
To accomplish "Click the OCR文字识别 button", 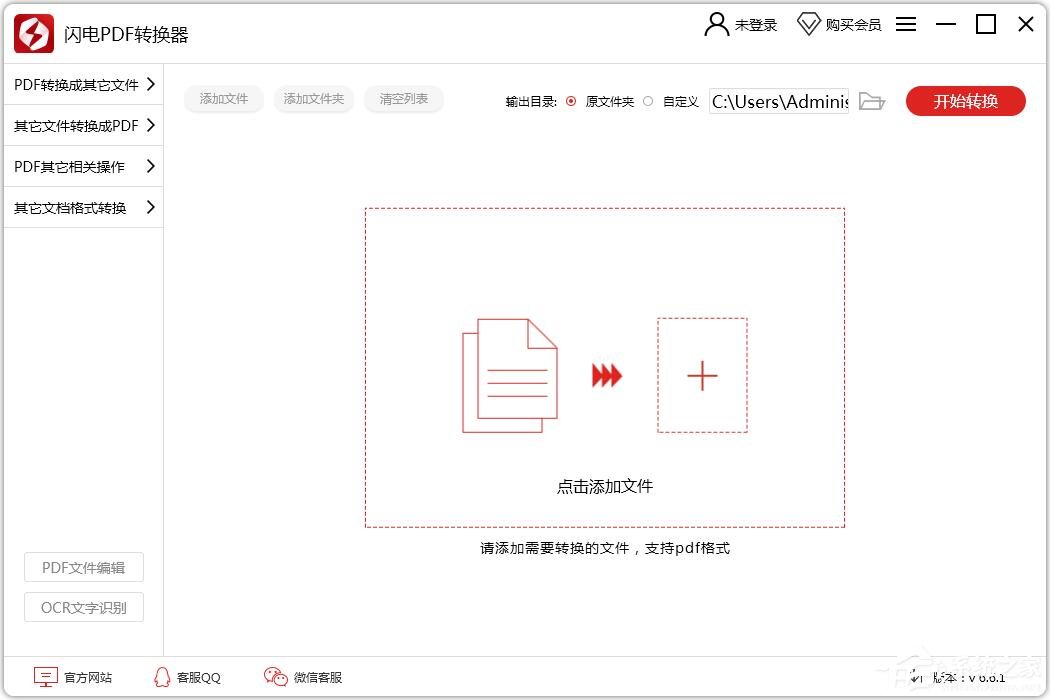I will click(x=83, y=607).
